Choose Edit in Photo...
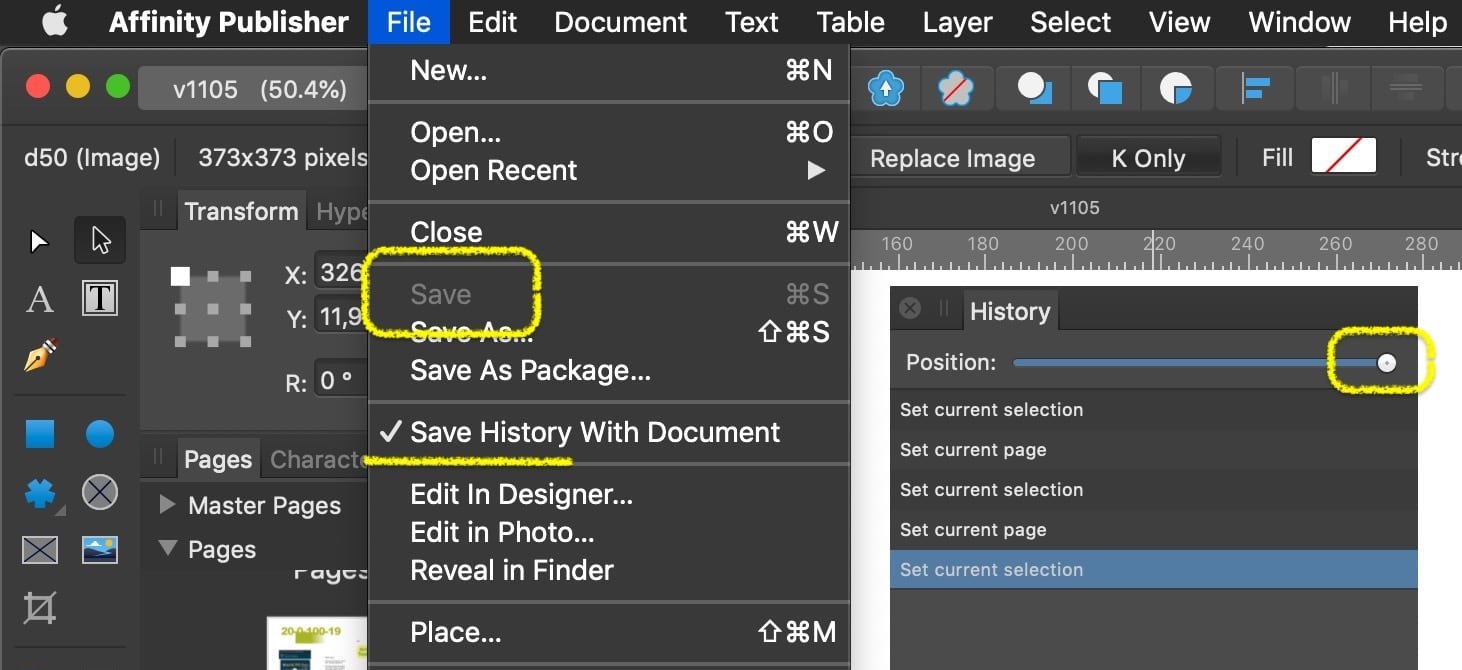This screenshot has width=1462, height=670. pos(609,533)
